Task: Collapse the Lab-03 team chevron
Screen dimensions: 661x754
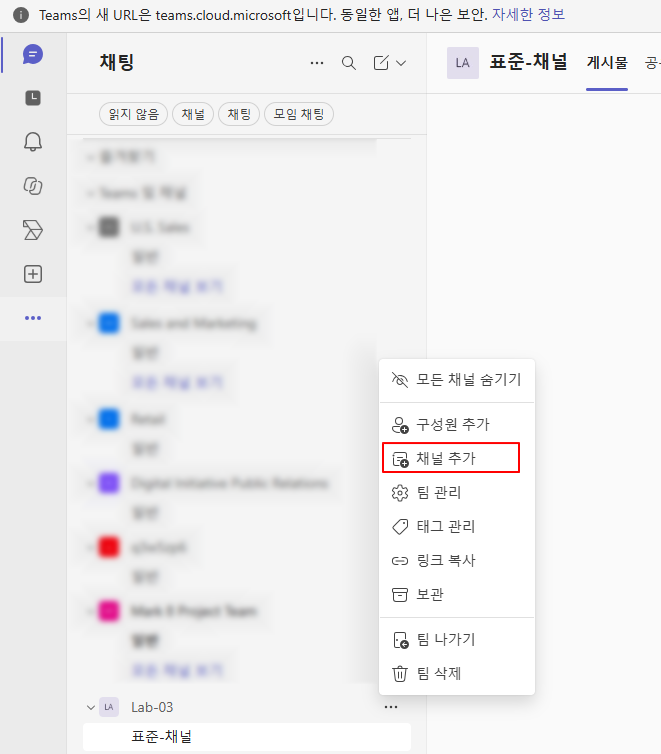Action: pyautogui.click(x=90, y=707)
